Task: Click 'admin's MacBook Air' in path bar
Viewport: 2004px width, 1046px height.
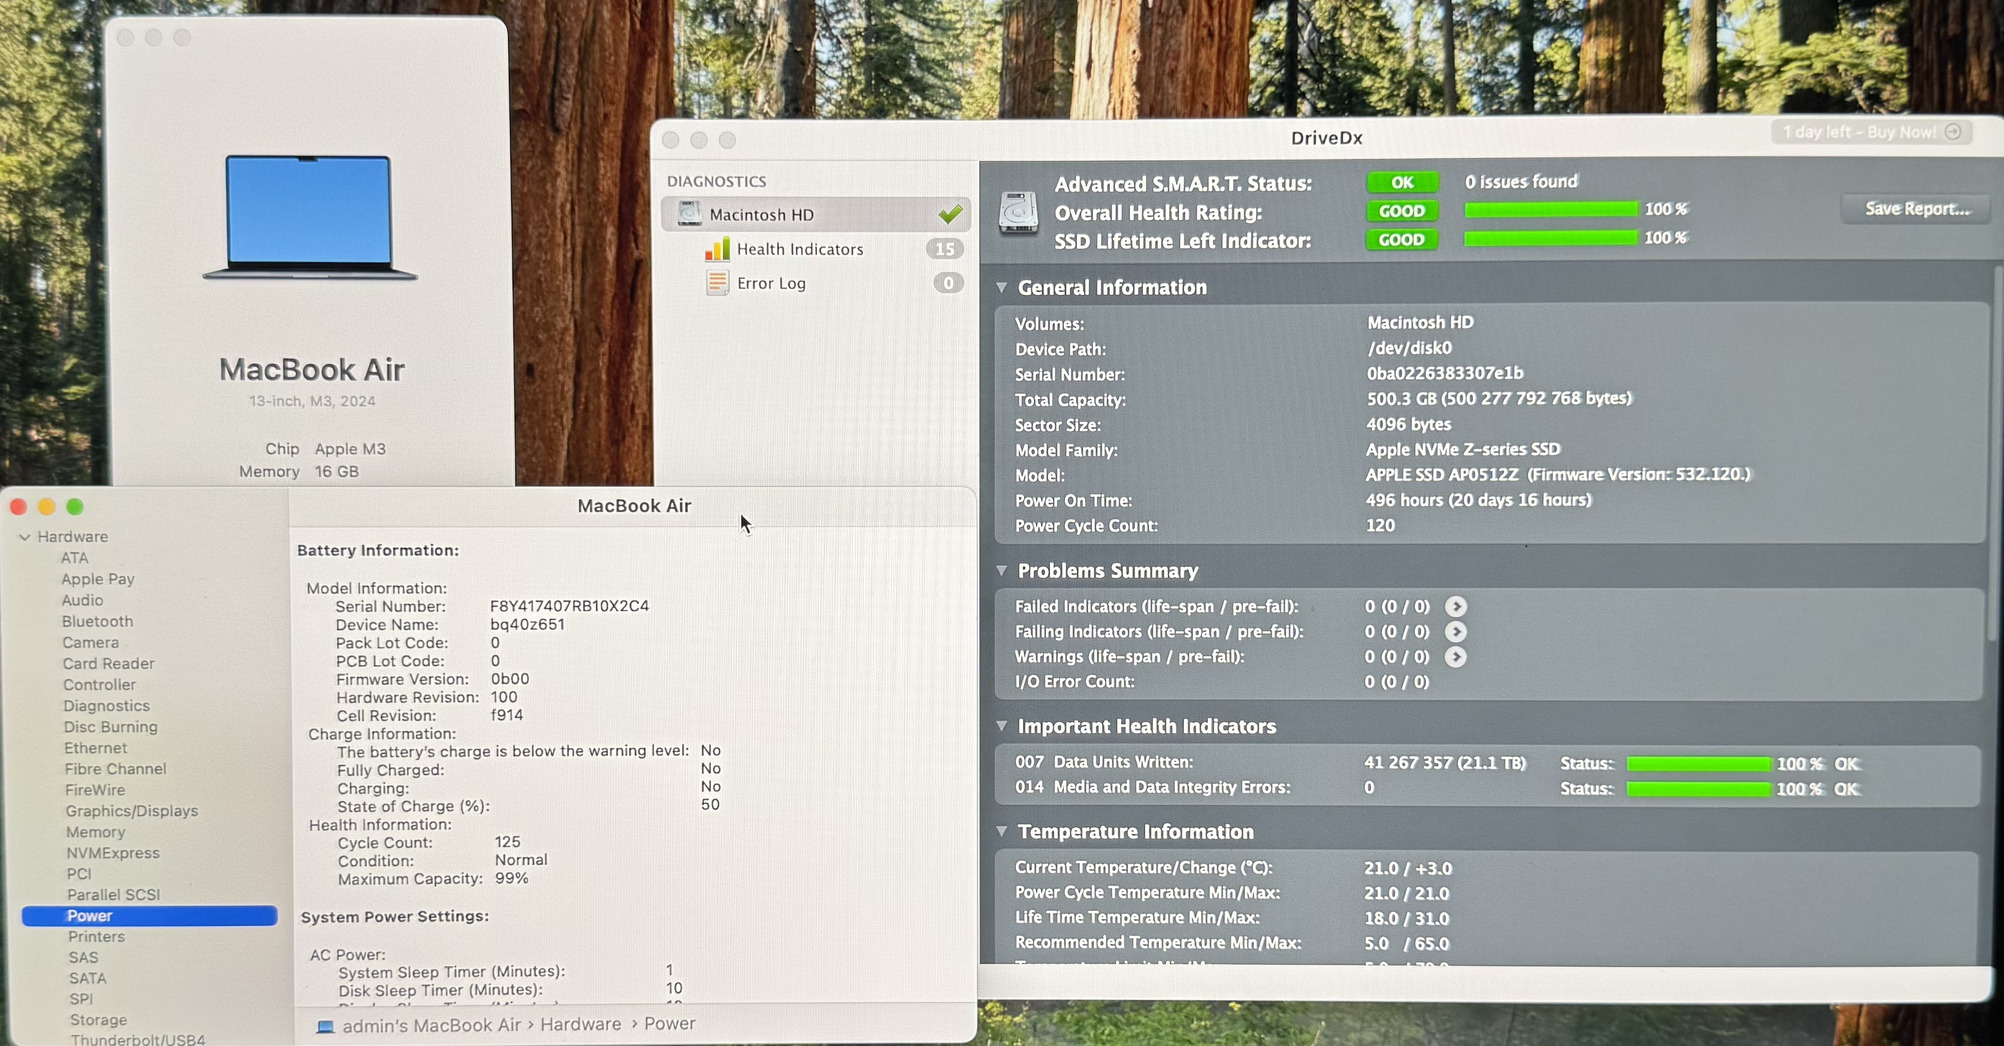Action: (x=431, y=1025)
